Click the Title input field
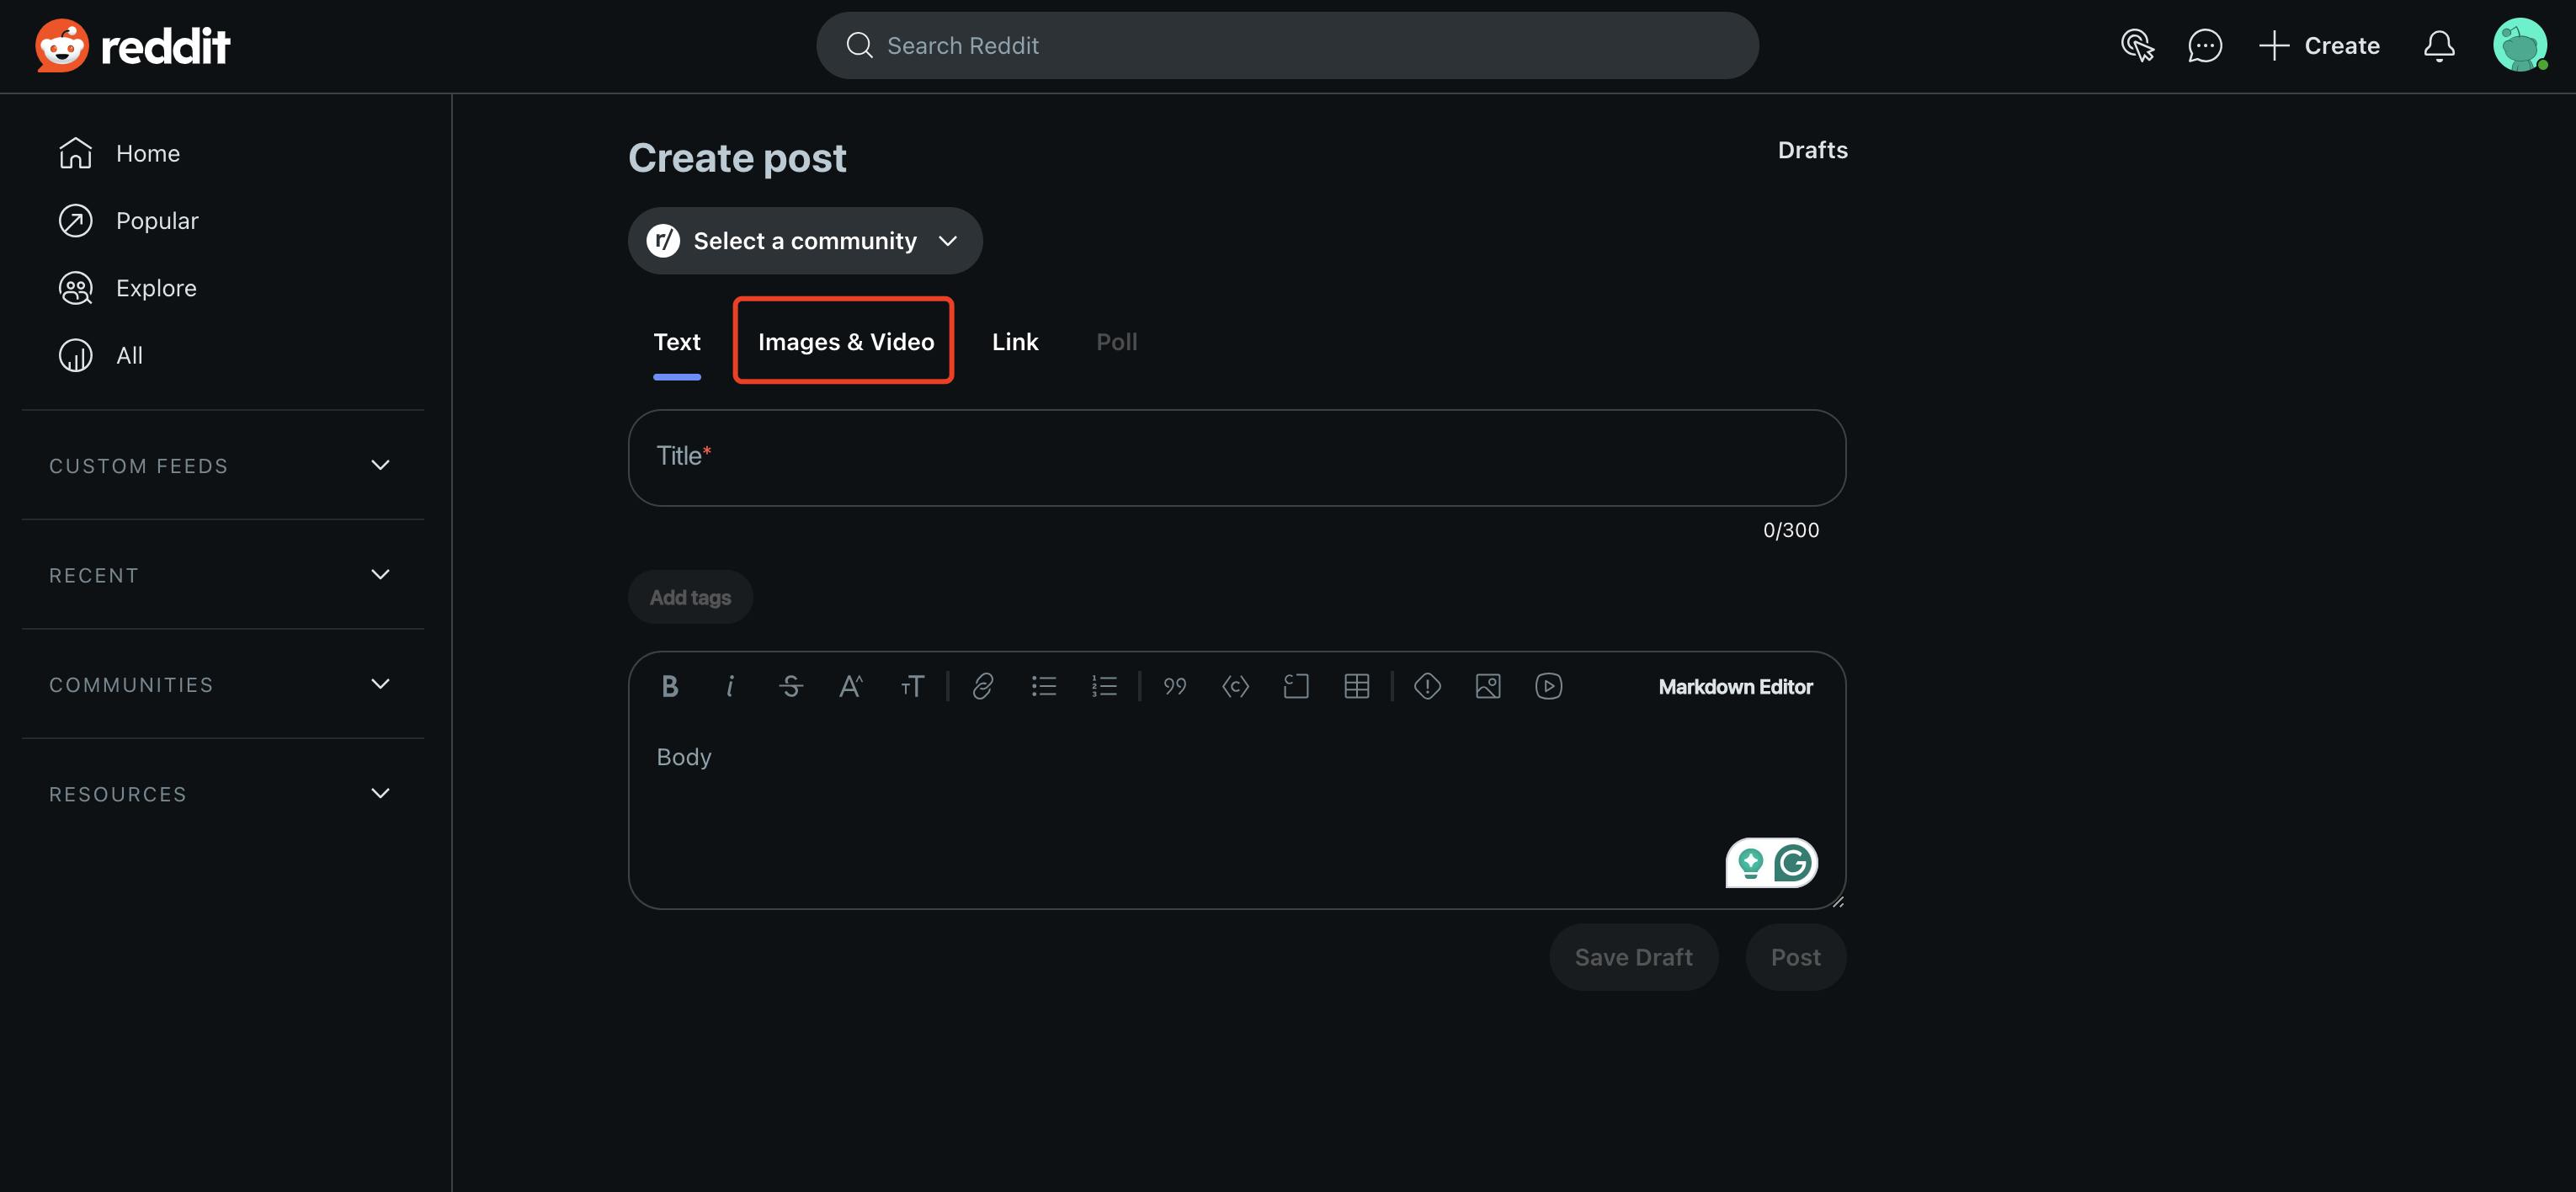2576x1192 pixels. (1236, 458)
